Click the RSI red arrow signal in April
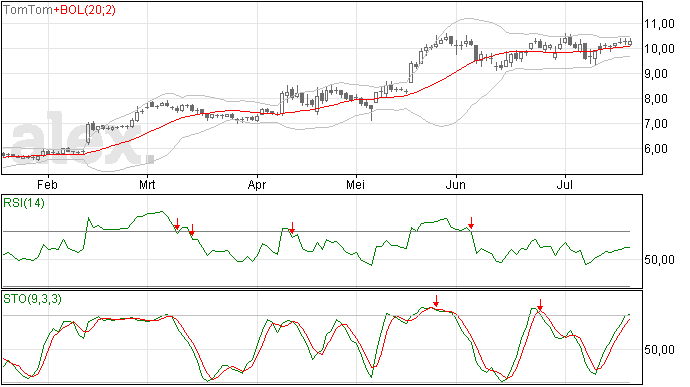This screenshot has width=690, height=387. point(292,228)
